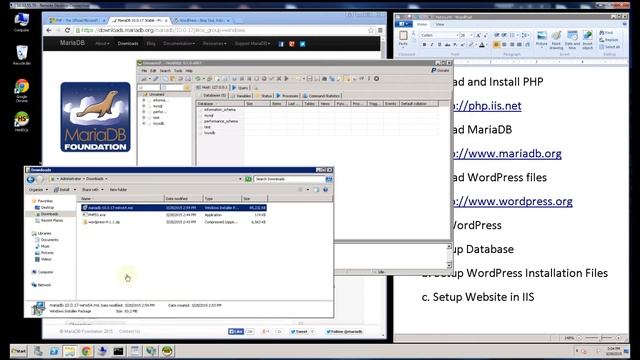Open the HeidiSQL Edit menu

(x=153, y=71)
